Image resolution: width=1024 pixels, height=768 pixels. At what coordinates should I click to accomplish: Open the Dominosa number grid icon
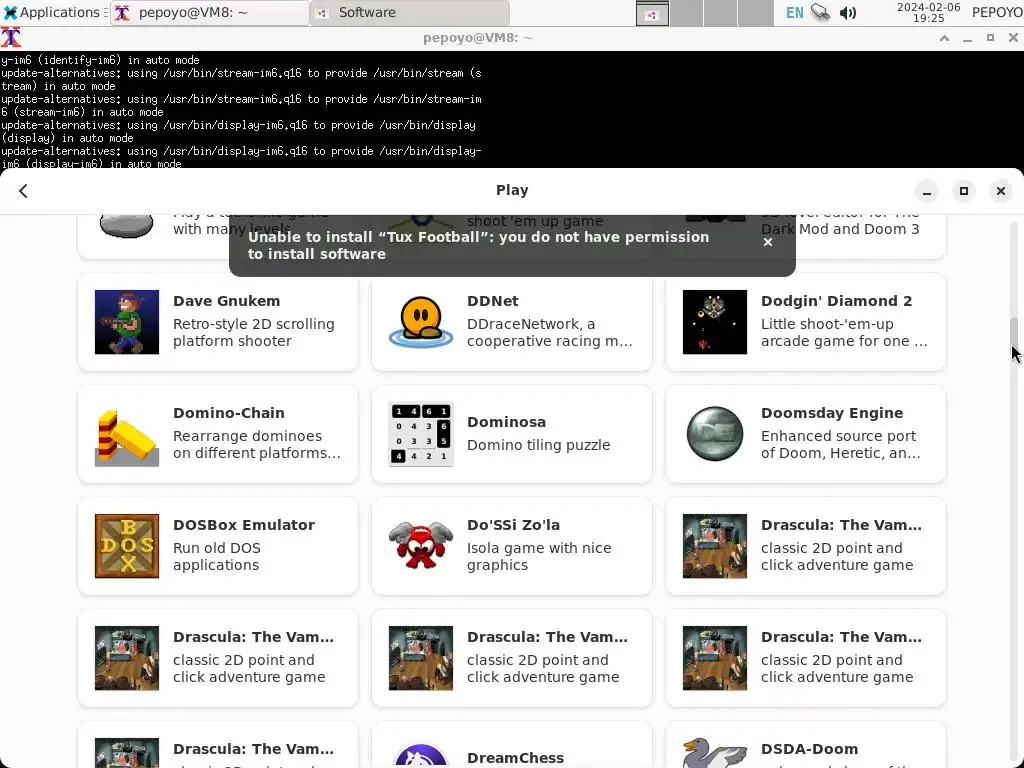click(x=421, y=434)
